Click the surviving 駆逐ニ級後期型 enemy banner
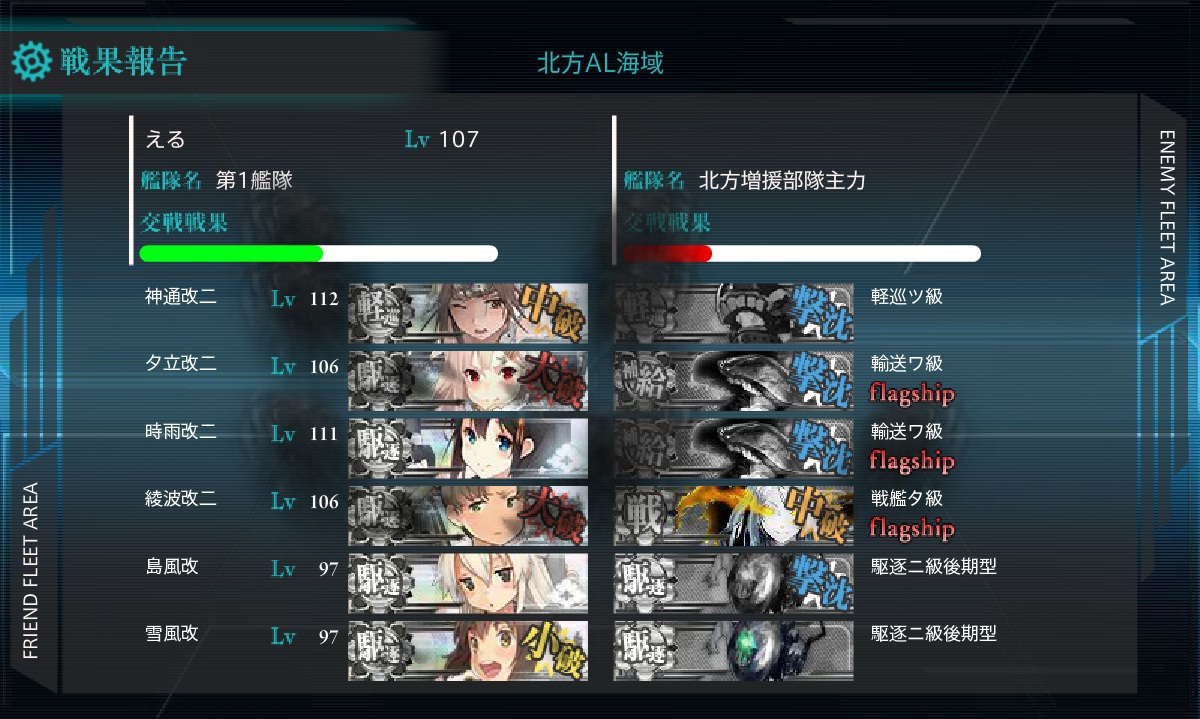1200x719 pixels. pyautogui.click(x=734, y=651)
